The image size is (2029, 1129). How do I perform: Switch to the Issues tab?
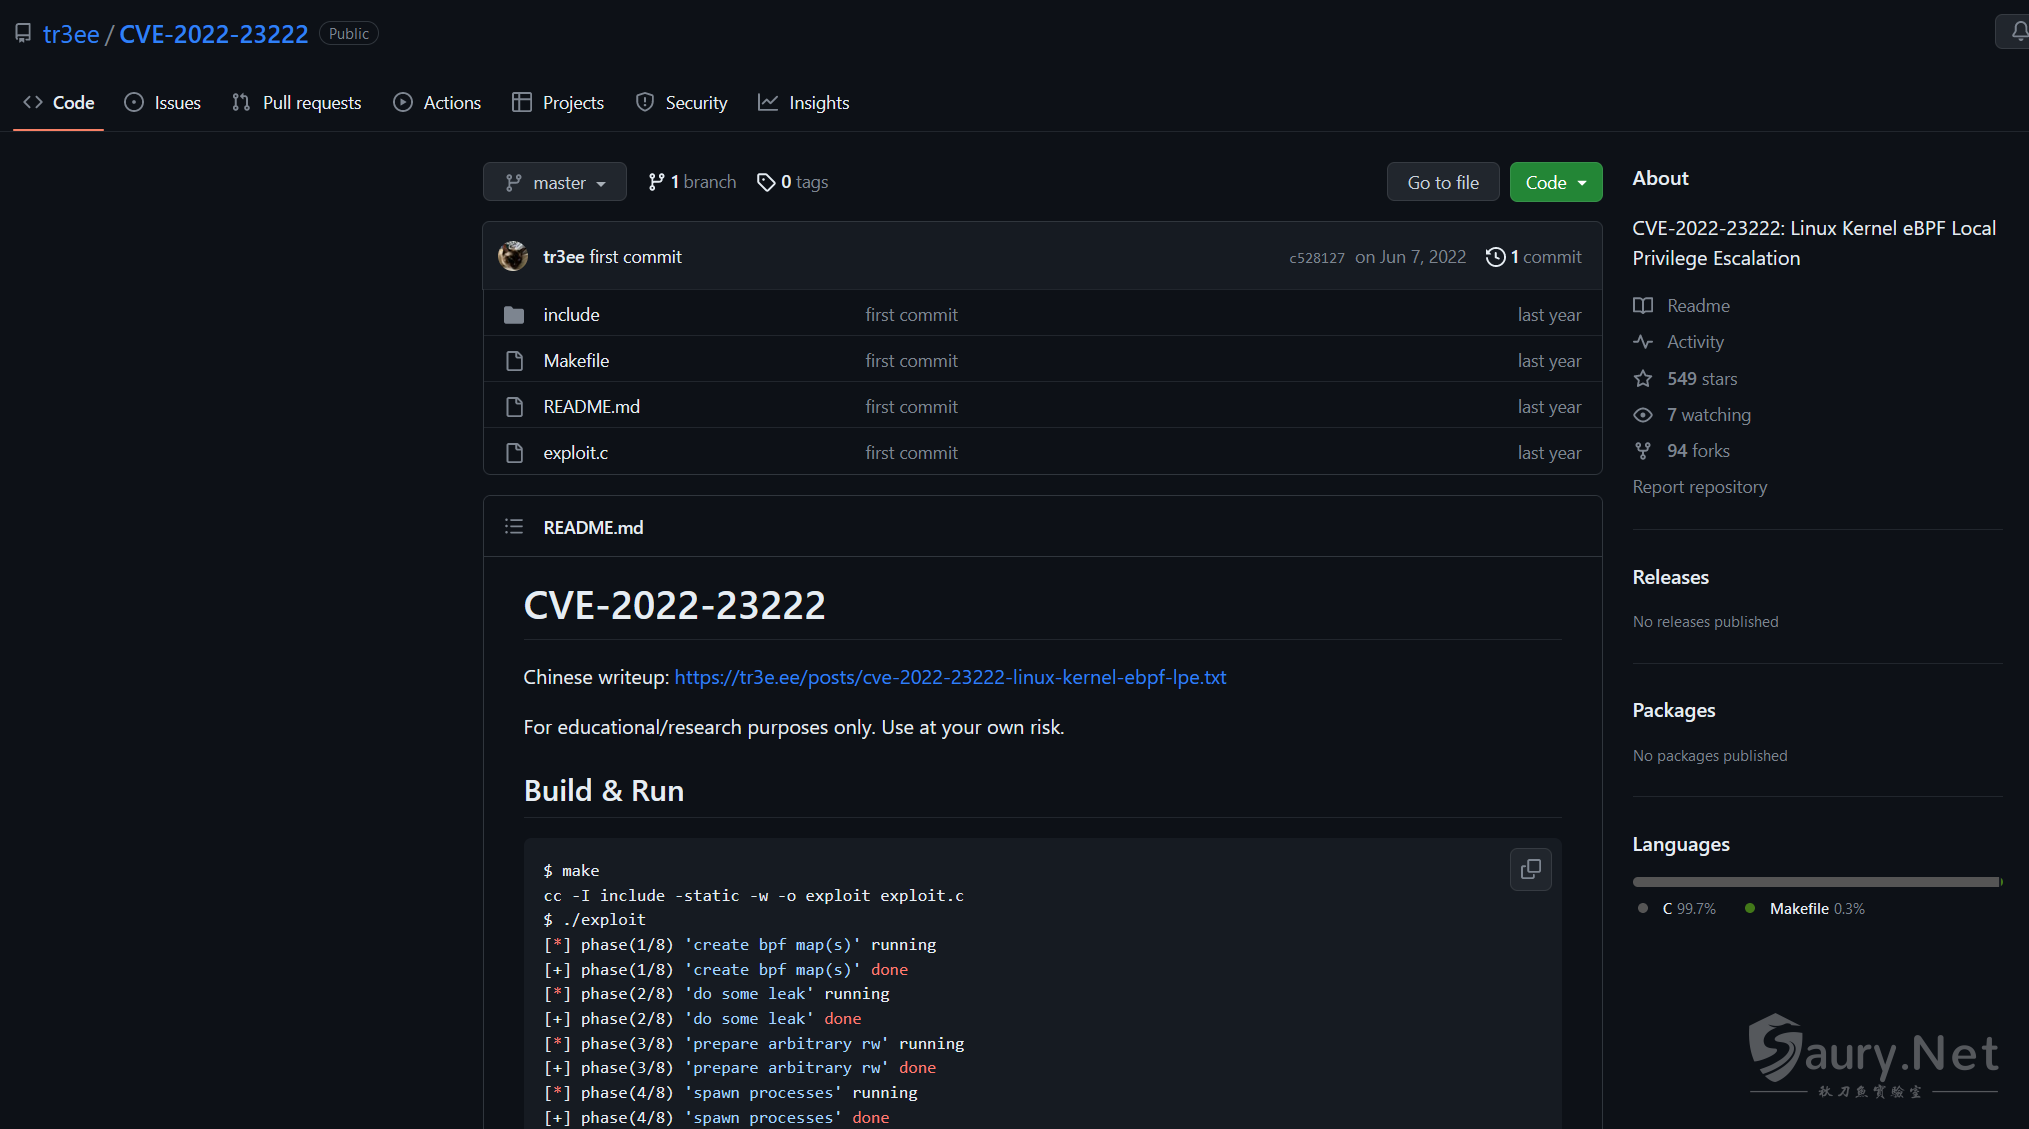(x=163, y=103)
